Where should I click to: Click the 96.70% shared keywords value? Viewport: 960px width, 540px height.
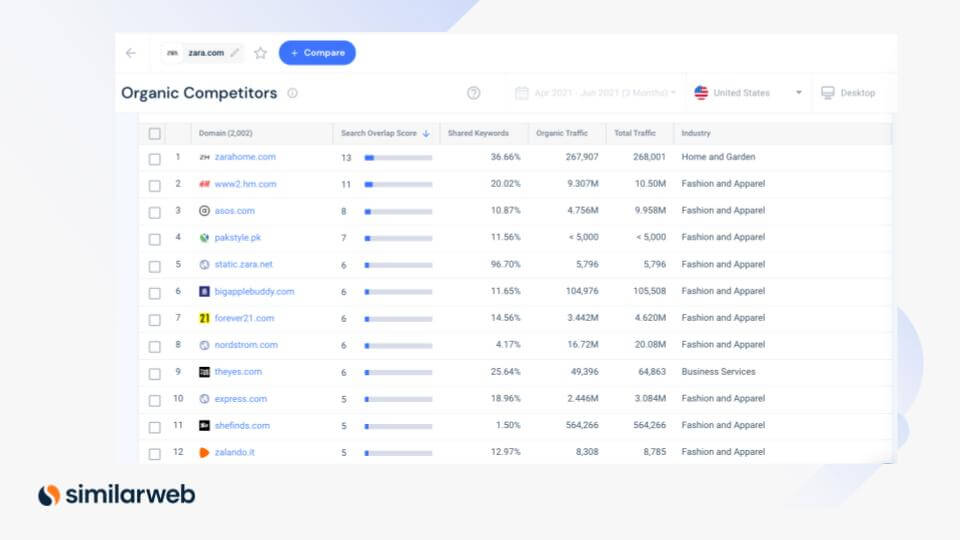pyautogui.click(x=505, y=264)
